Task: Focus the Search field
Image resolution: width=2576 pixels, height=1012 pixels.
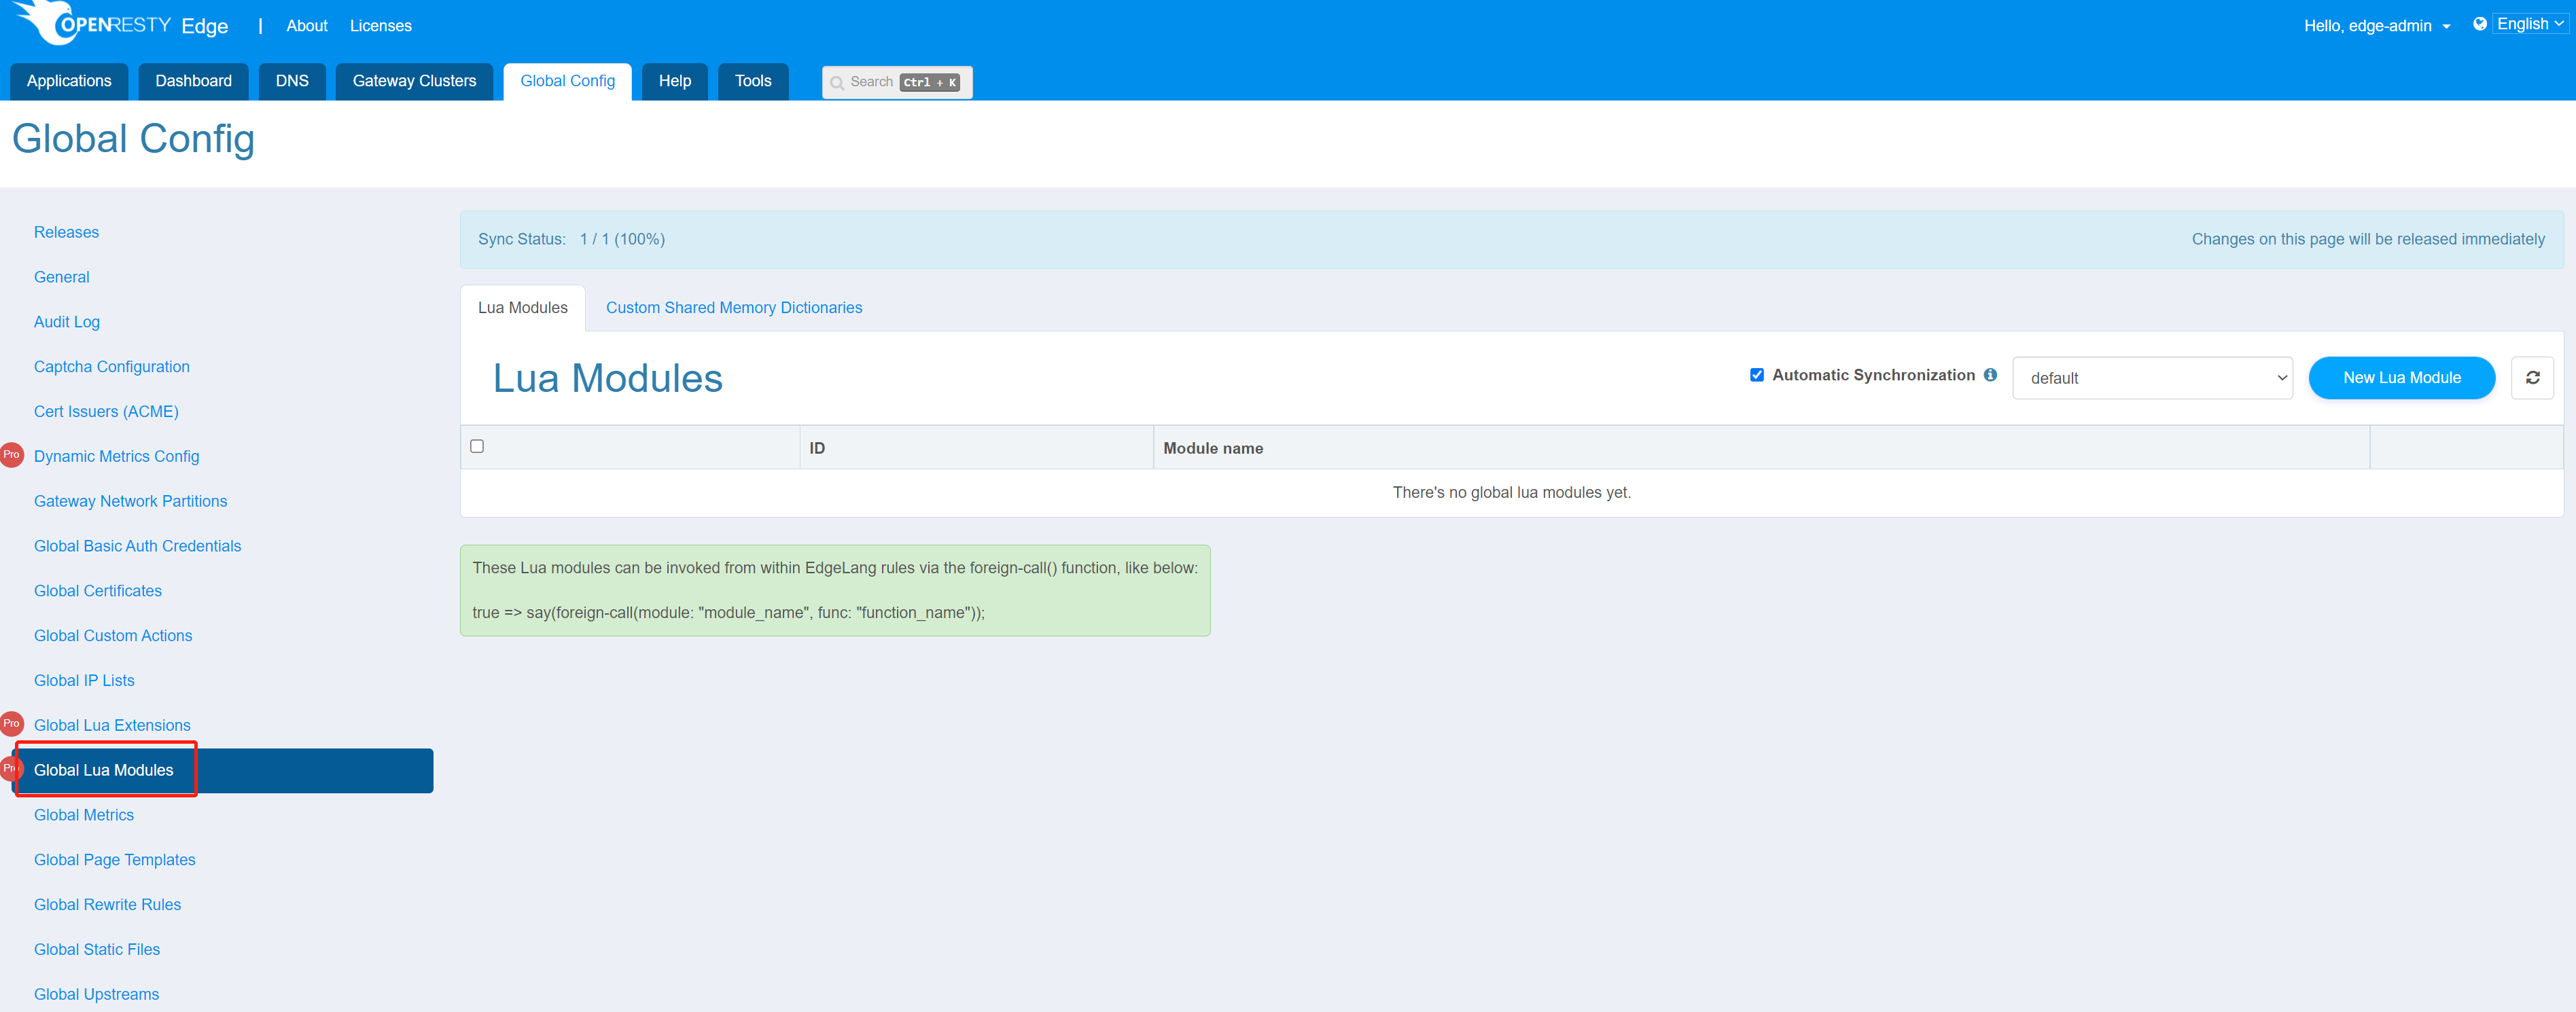Action: (897, 82)
